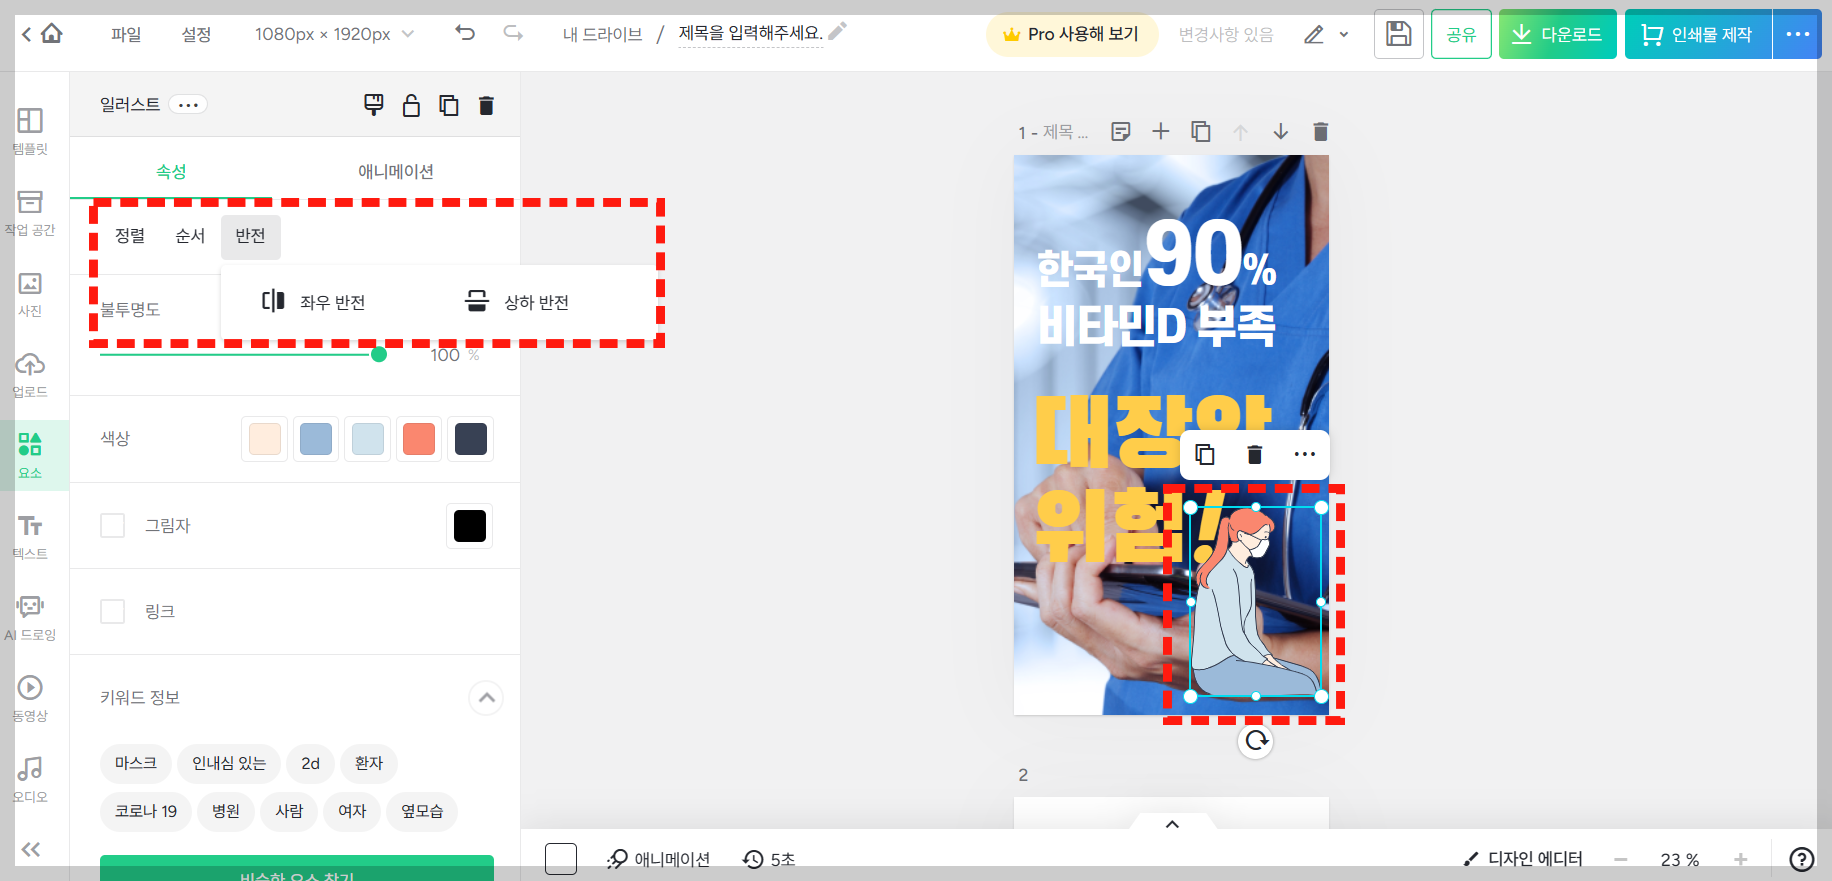Open the 설정 menu
Image resolution: width=1832 pixels, height=881 pixels.
point(196,34)
